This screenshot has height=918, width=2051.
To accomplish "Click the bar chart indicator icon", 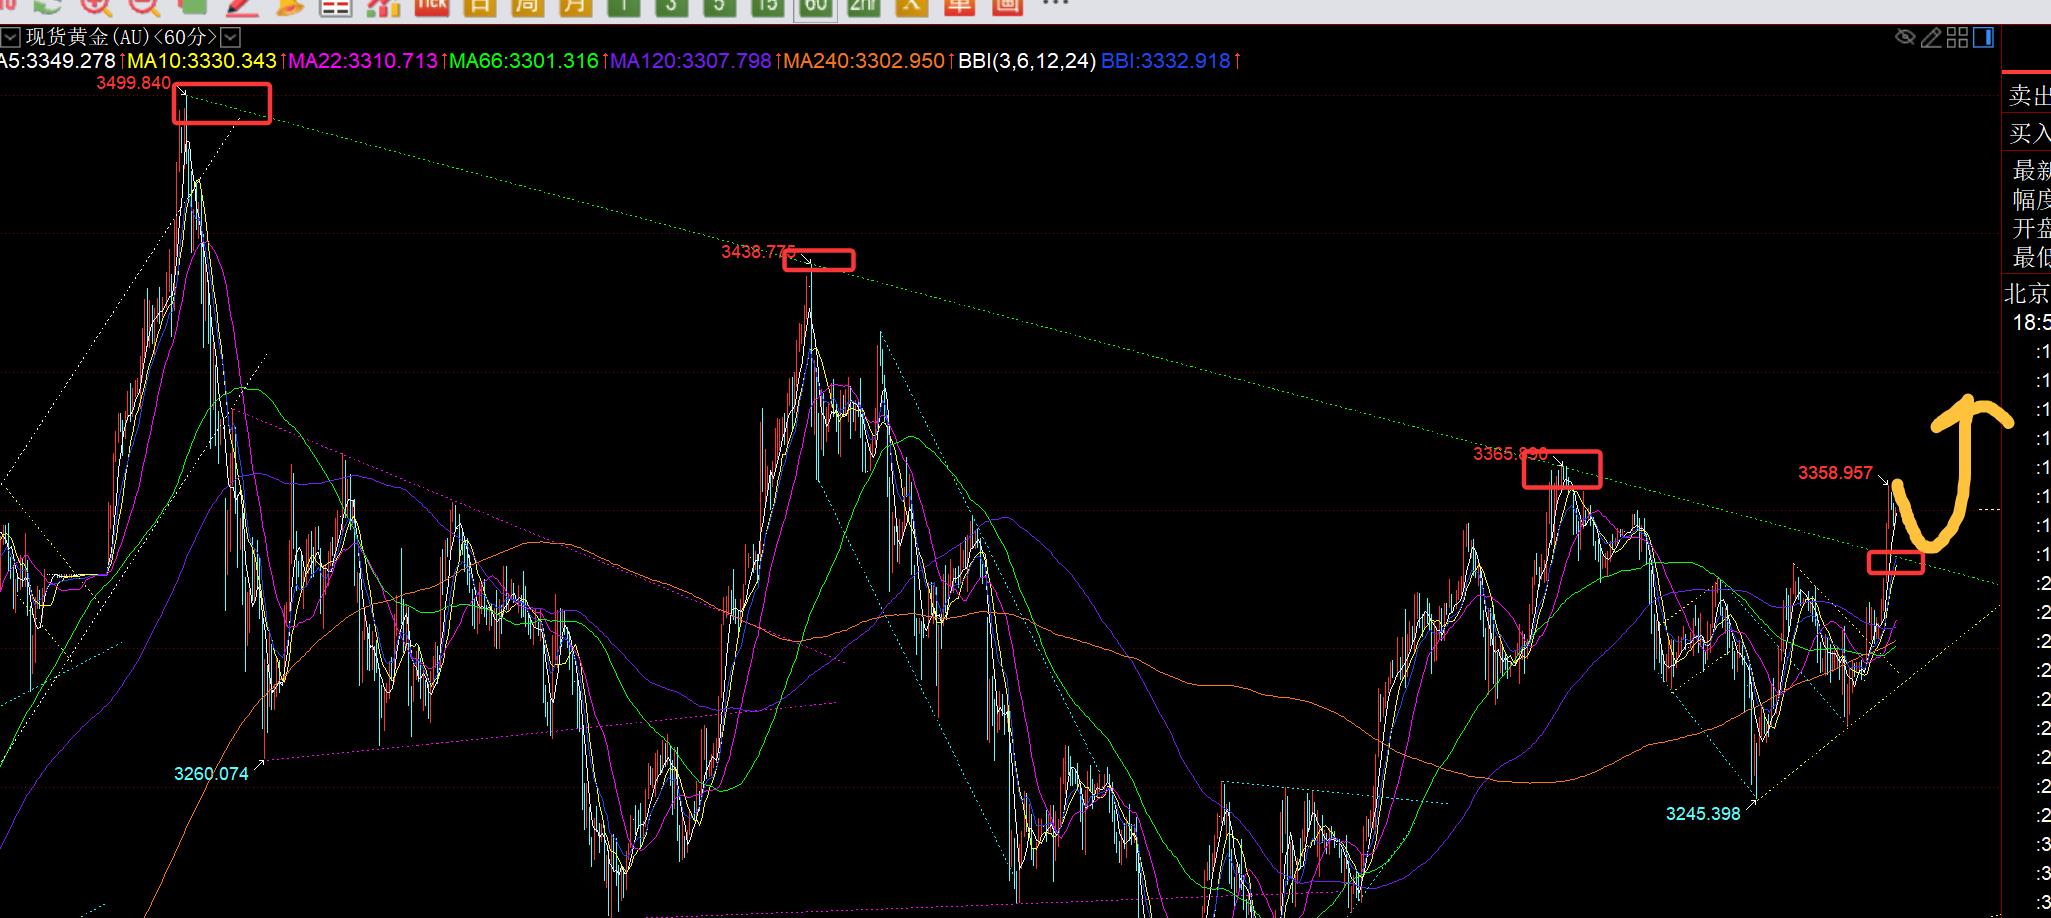I will (x=383, y=6).
